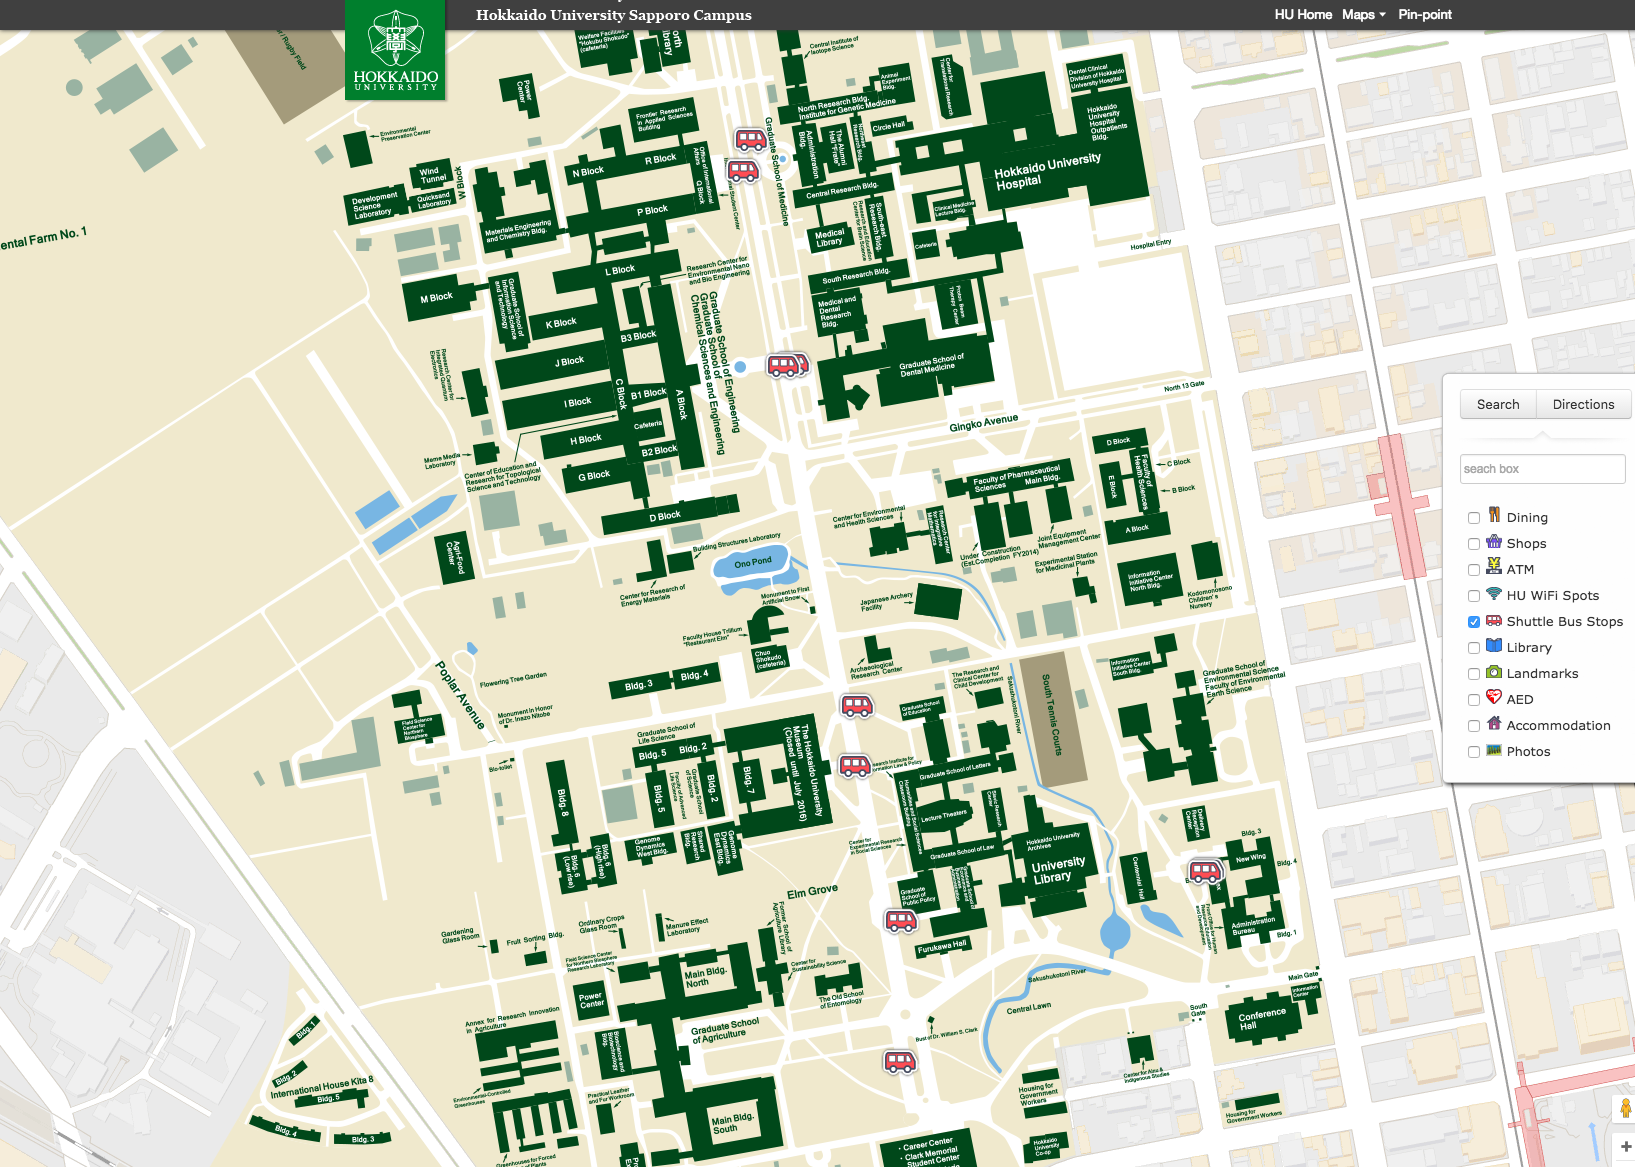The image size is (1635, 1167).
Task: Open the HU Home link
Action: pyautogui.click(x=1302, y=15)
